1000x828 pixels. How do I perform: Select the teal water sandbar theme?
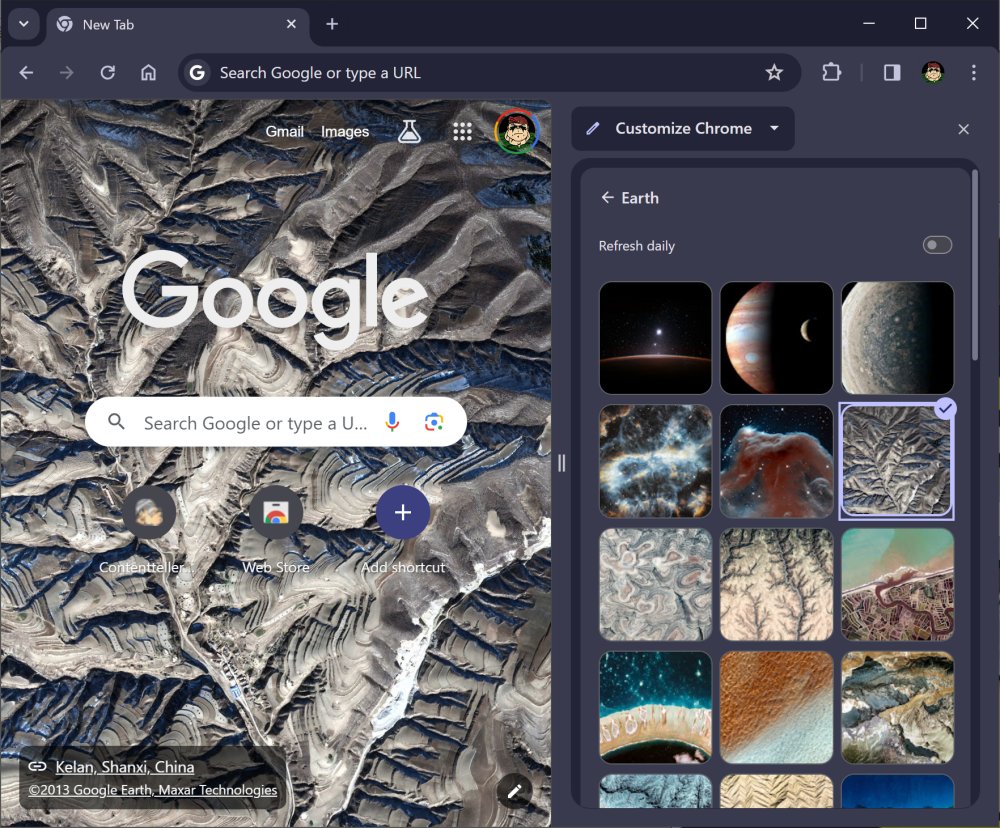[656, 707]
